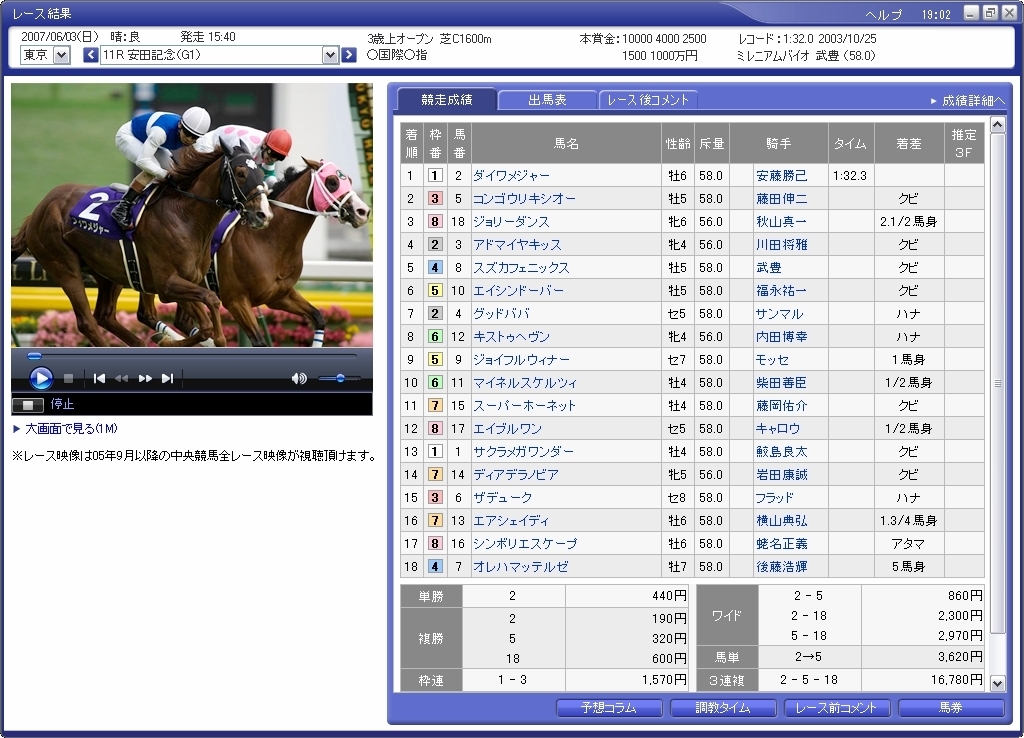The height and width of the screenshot is (738, 1024).
Task: Open horse ダイワメジャー
Action: pos(511,176)
